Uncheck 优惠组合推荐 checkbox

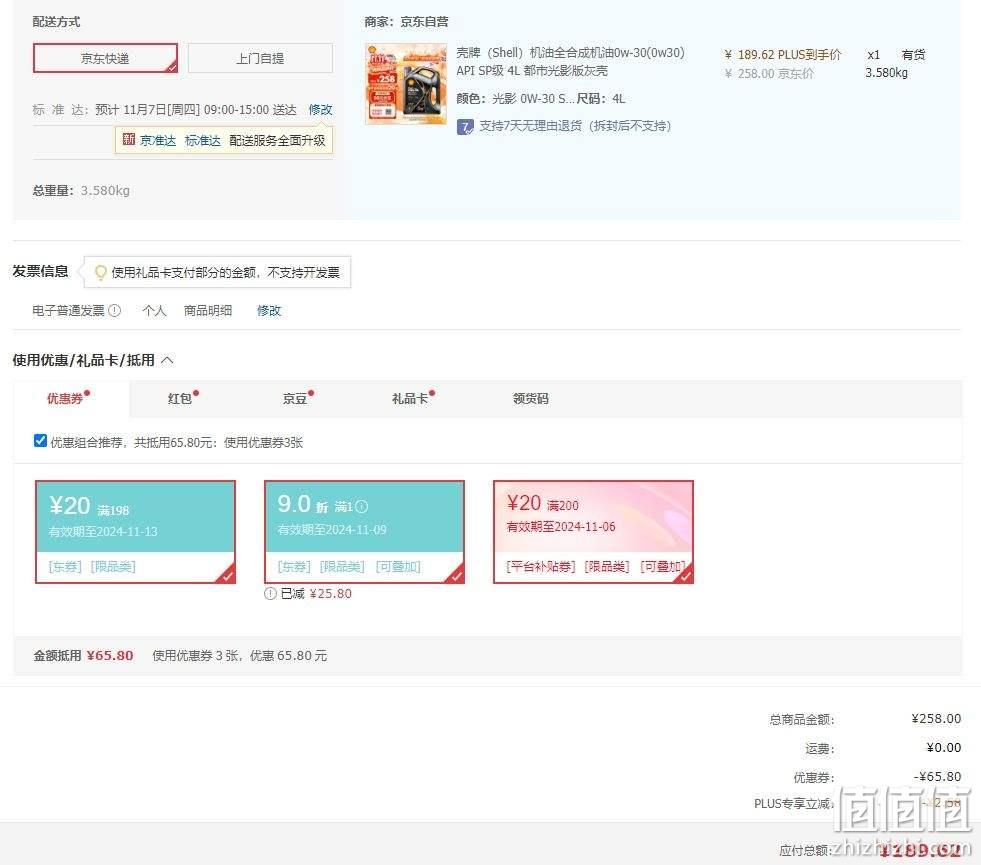[x=40, y=441]
